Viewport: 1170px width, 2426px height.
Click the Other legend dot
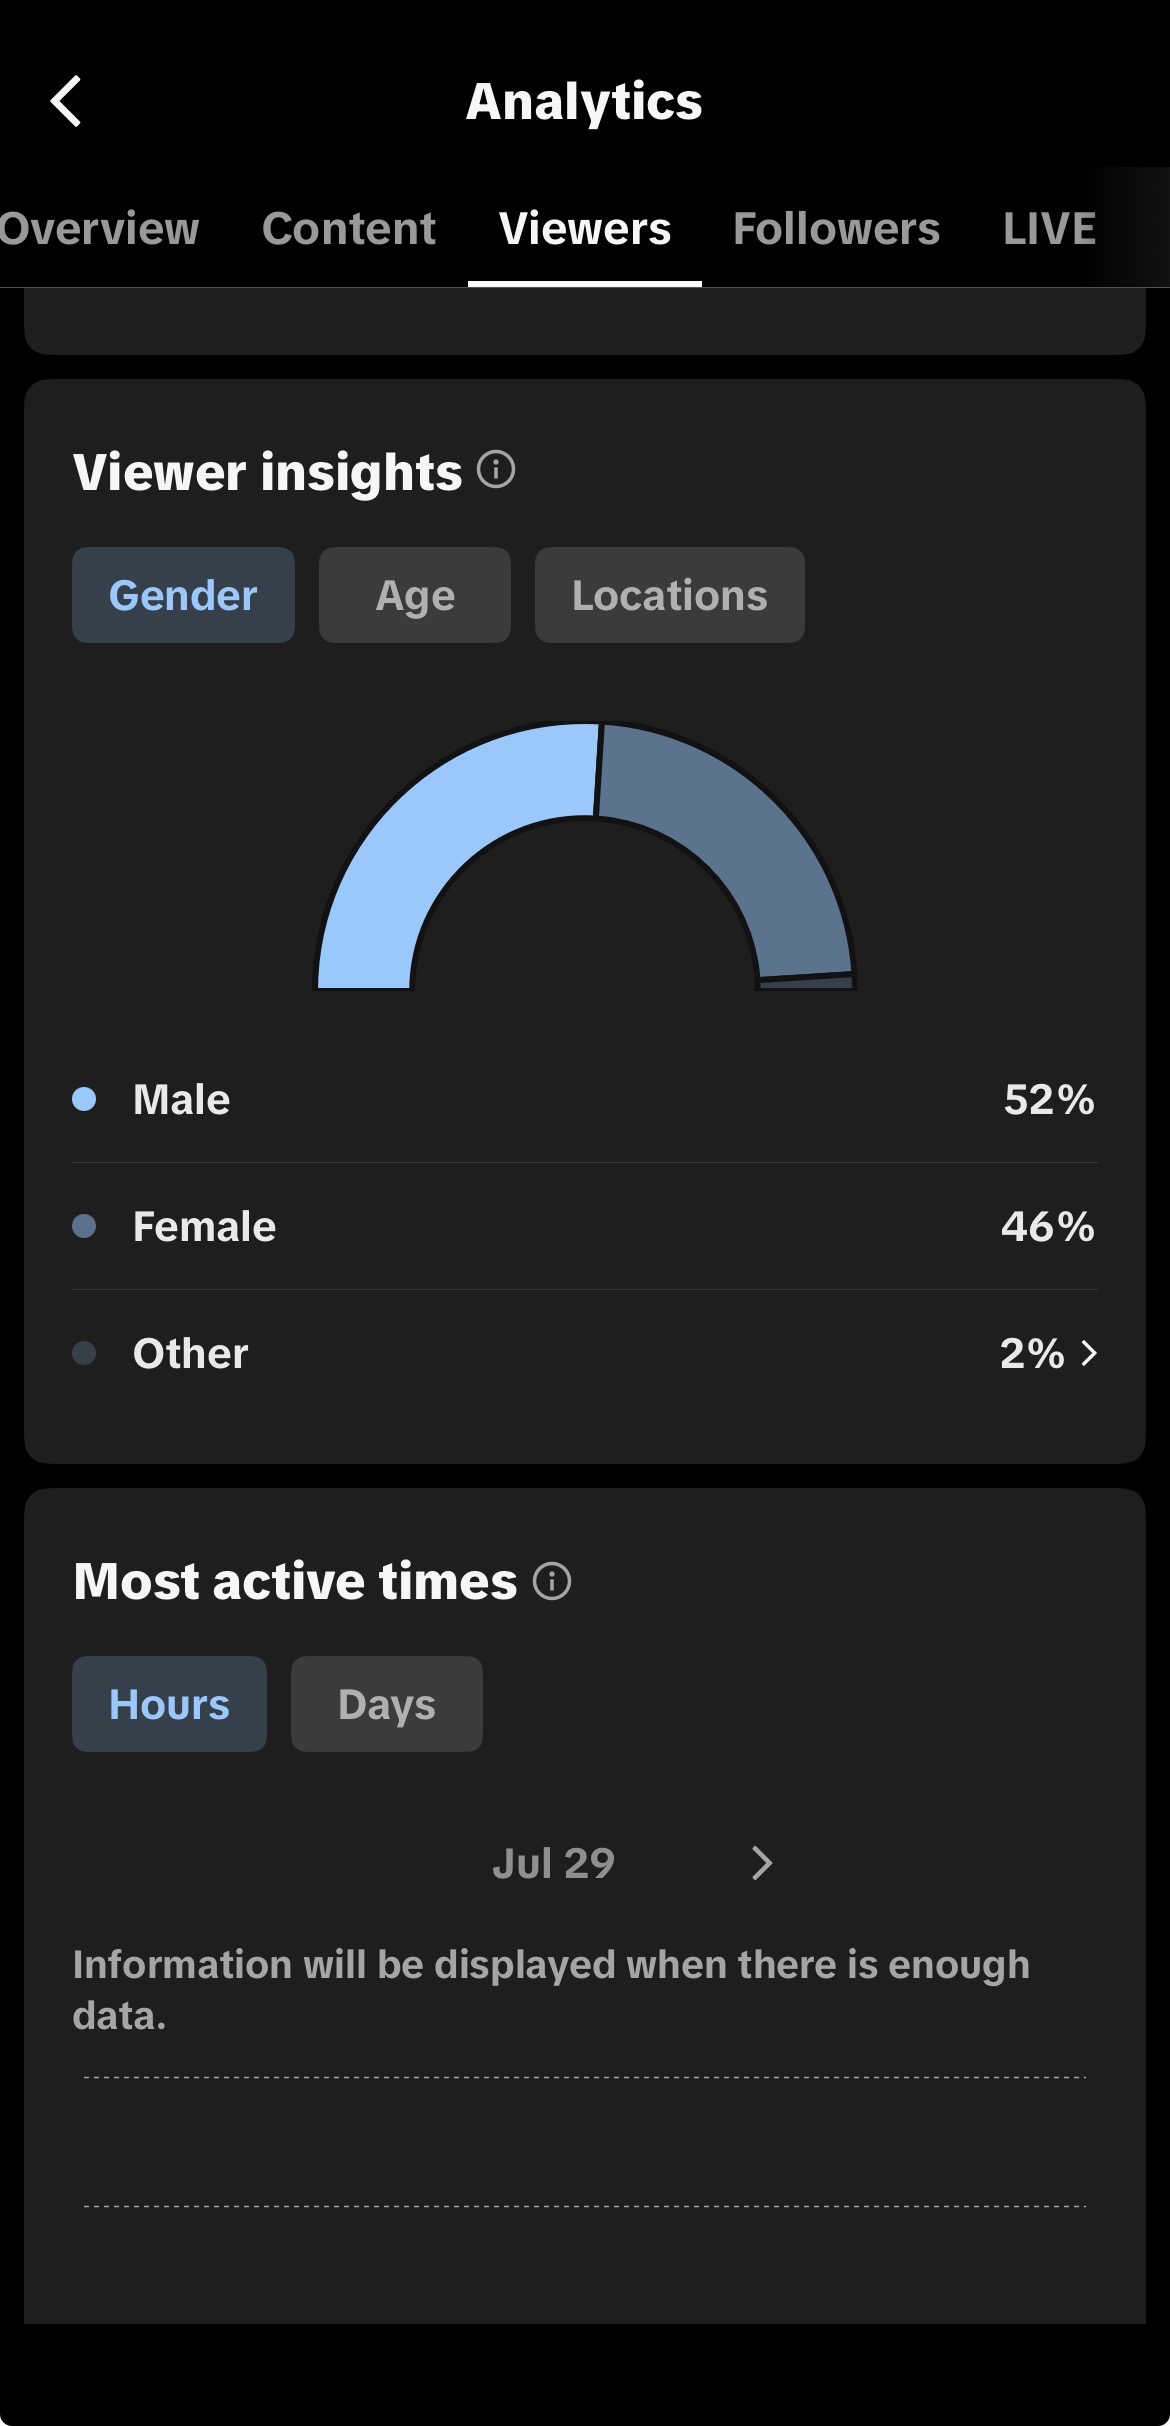click(x=84, y=1353)
